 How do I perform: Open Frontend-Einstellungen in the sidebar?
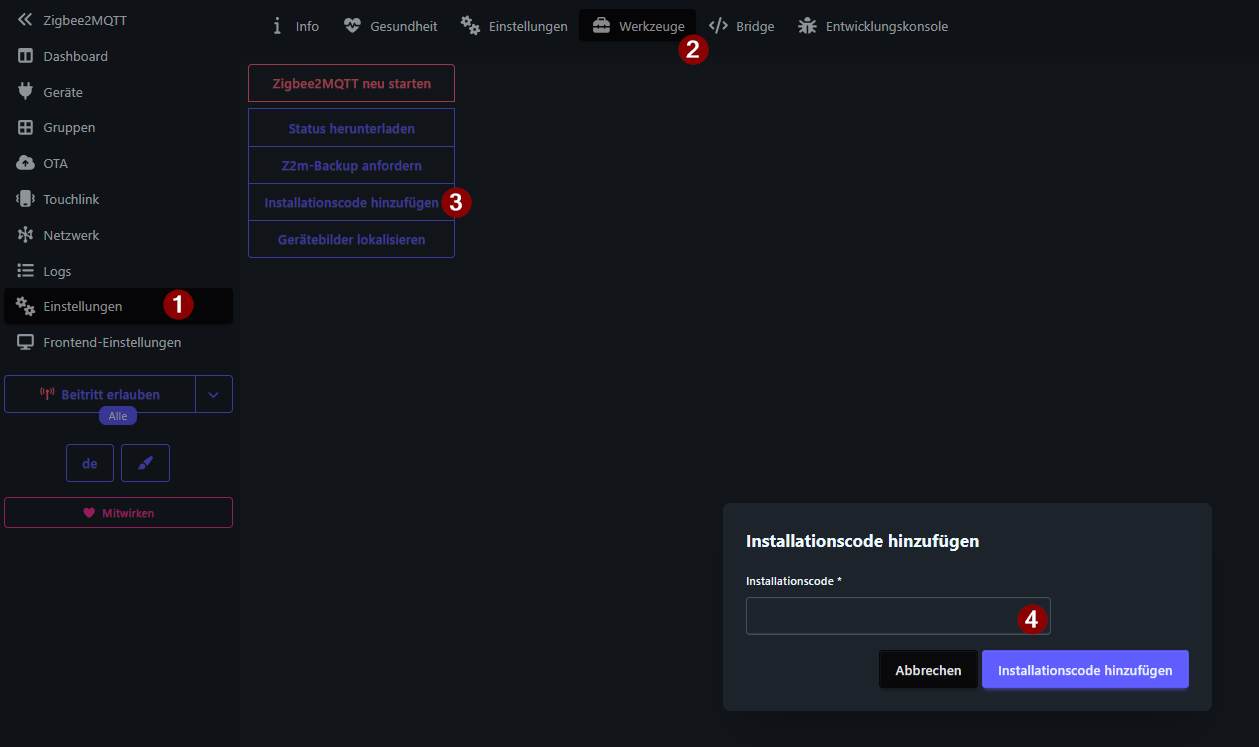tap(112, 342)
